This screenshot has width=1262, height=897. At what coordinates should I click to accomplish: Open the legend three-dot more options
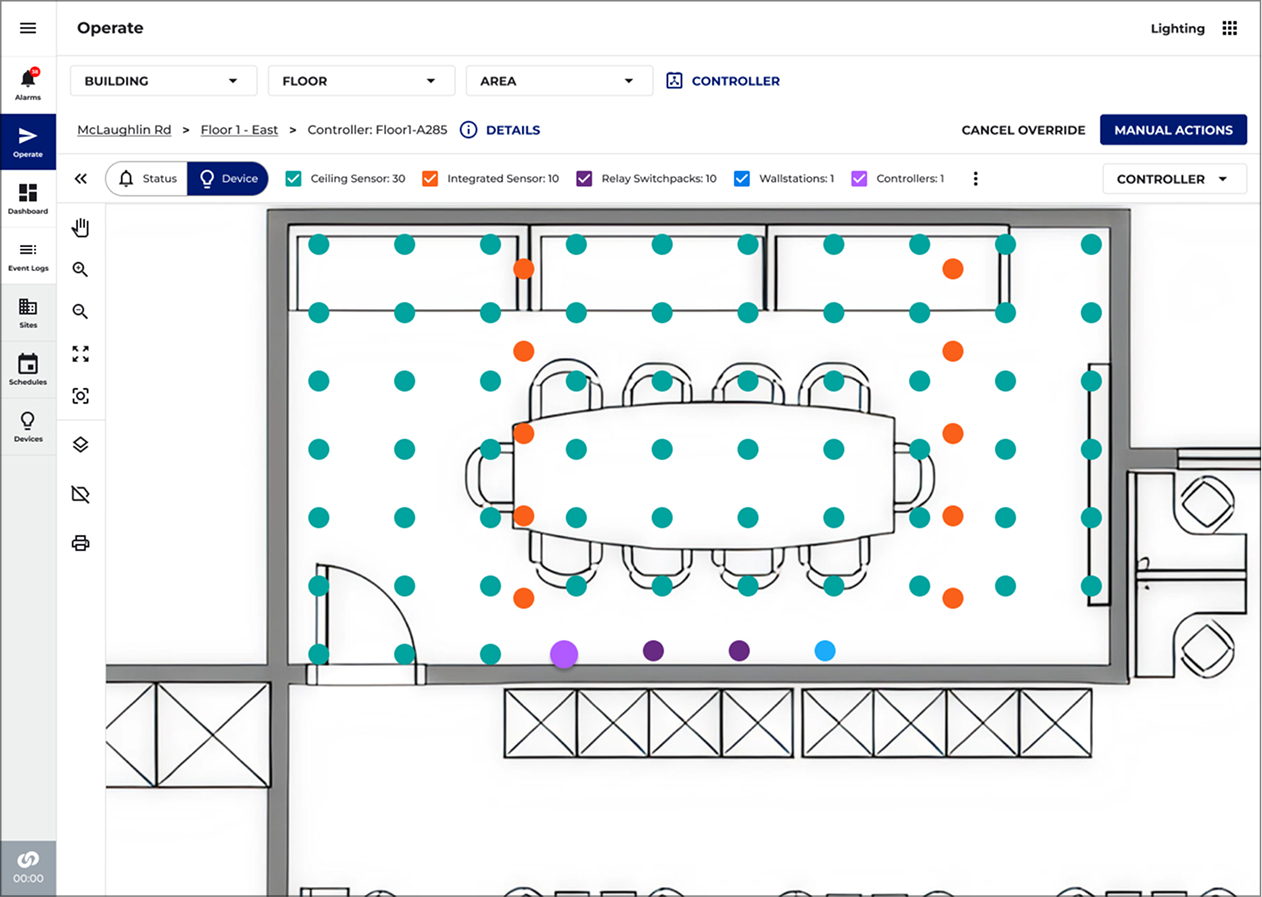click(x=976, y=179)
